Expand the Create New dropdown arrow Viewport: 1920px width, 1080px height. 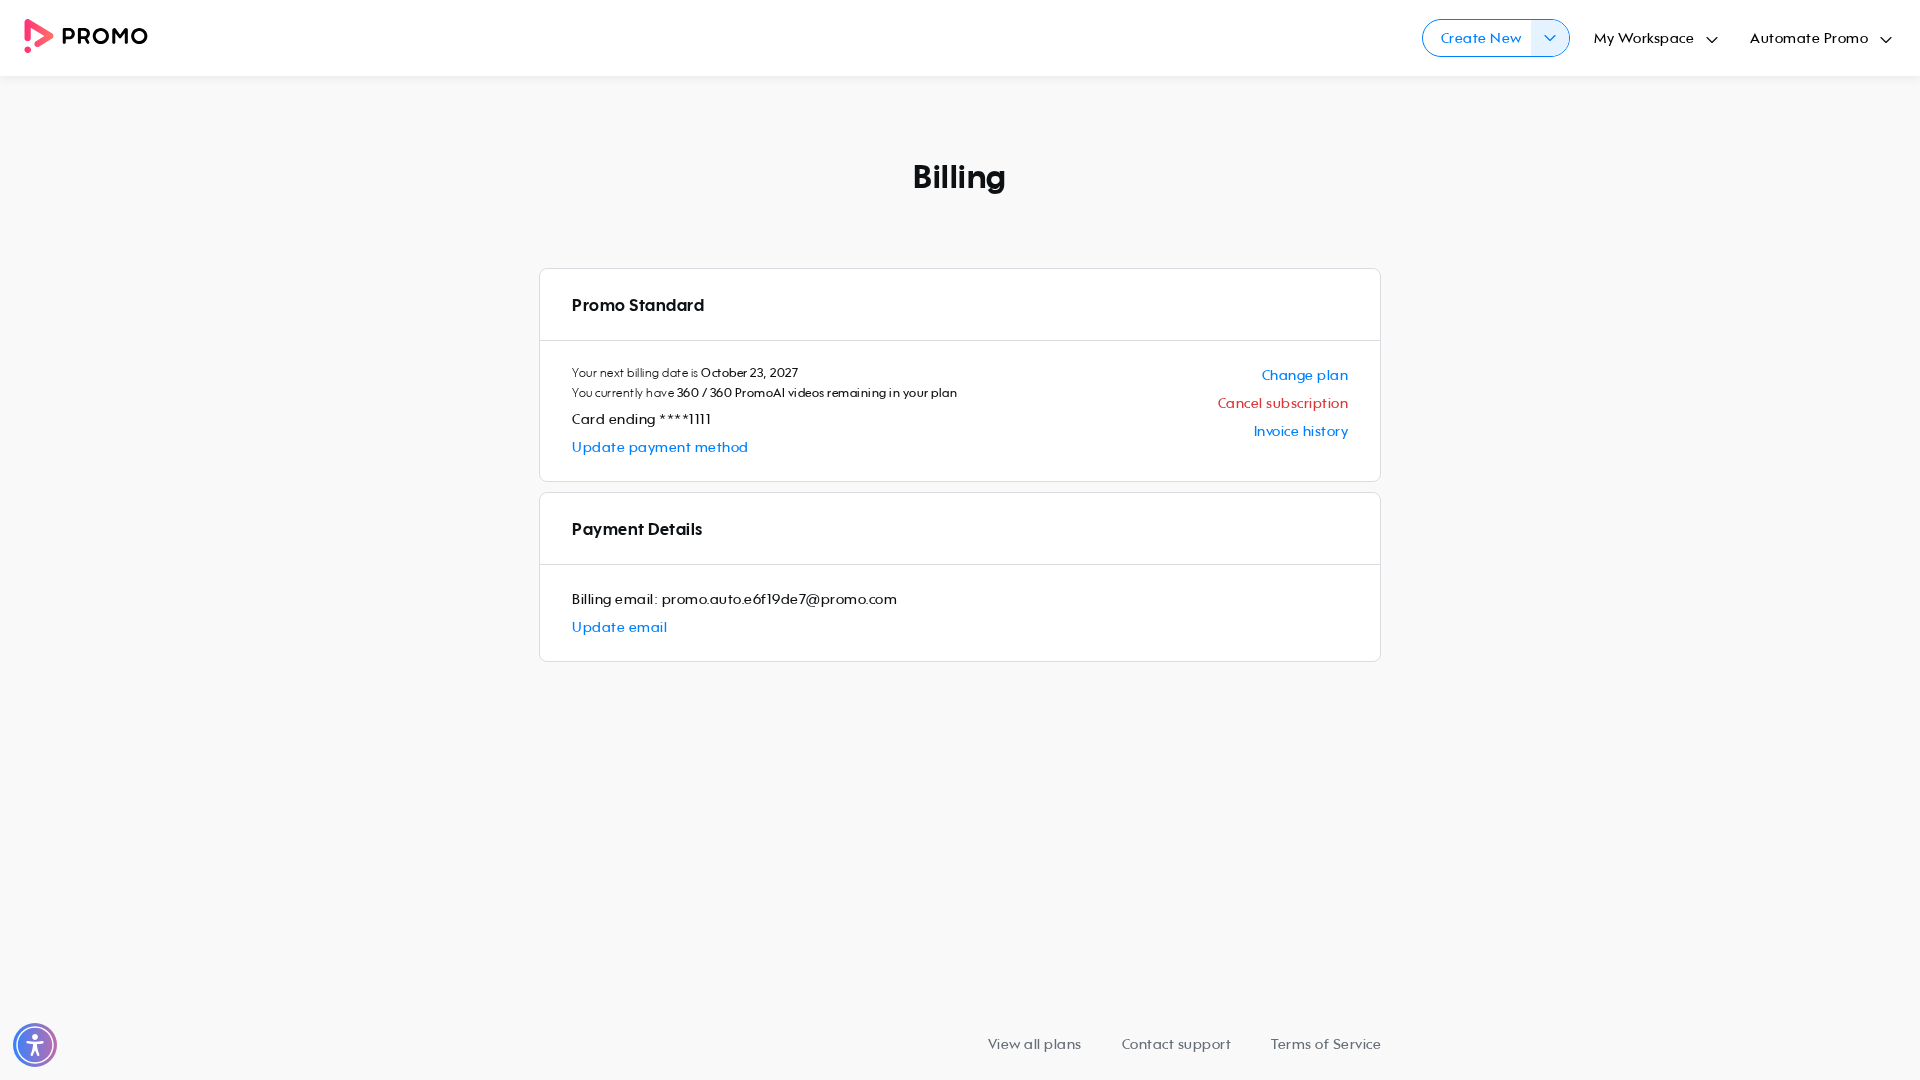[x=1550, y=38]
